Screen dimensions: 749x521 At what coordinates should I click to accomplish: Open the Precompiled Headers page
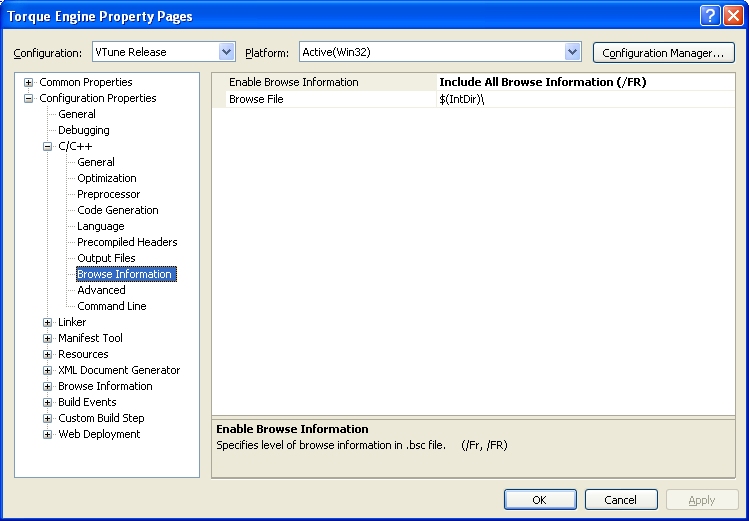[x=127, y=242]
